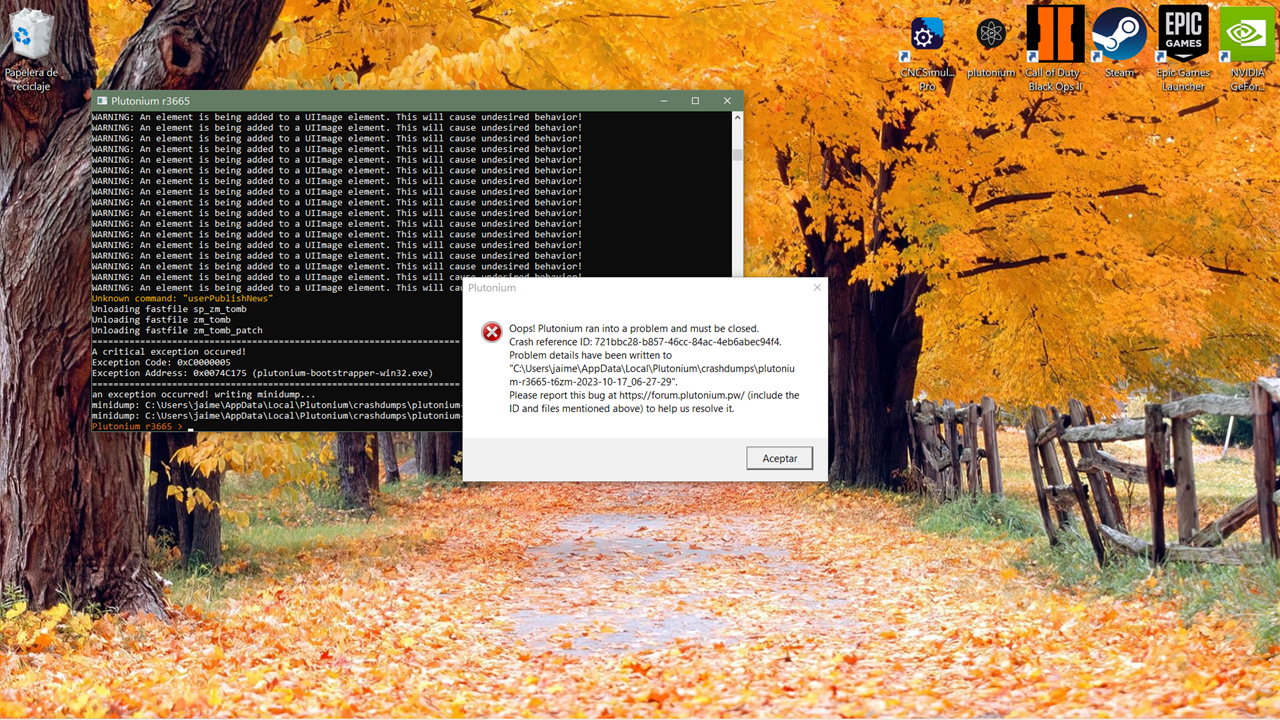Click the console vertical scrollbar thumb
The width and height of the screenshot is (1280, 720).
click(x=737, y=154)
